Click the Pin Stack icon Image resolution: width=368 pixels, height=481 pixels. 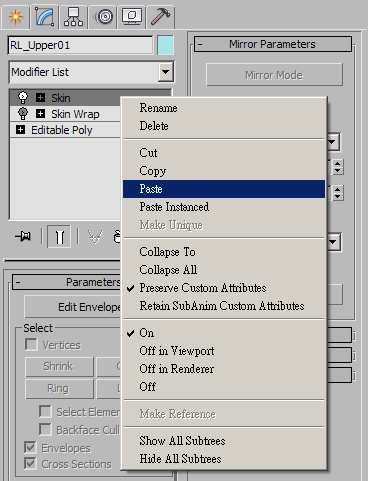pos(23,237)
